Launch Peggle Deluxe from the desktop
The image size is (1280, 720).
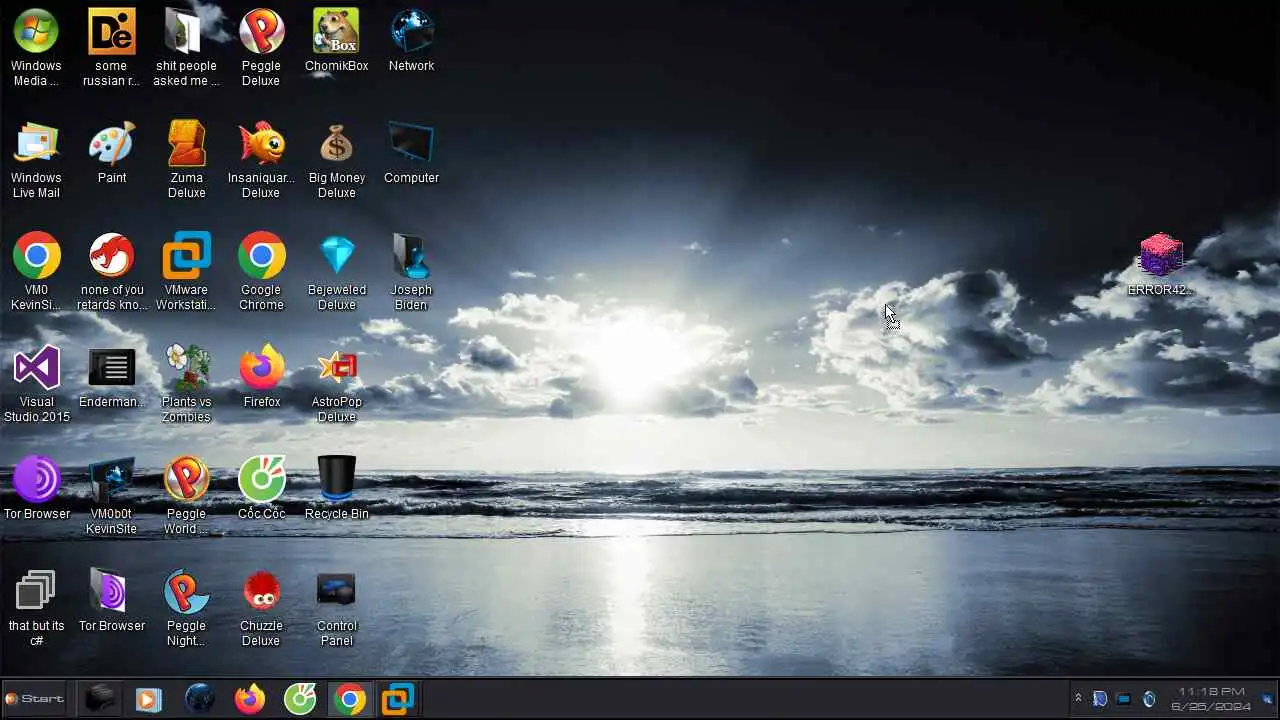(261, 47)
